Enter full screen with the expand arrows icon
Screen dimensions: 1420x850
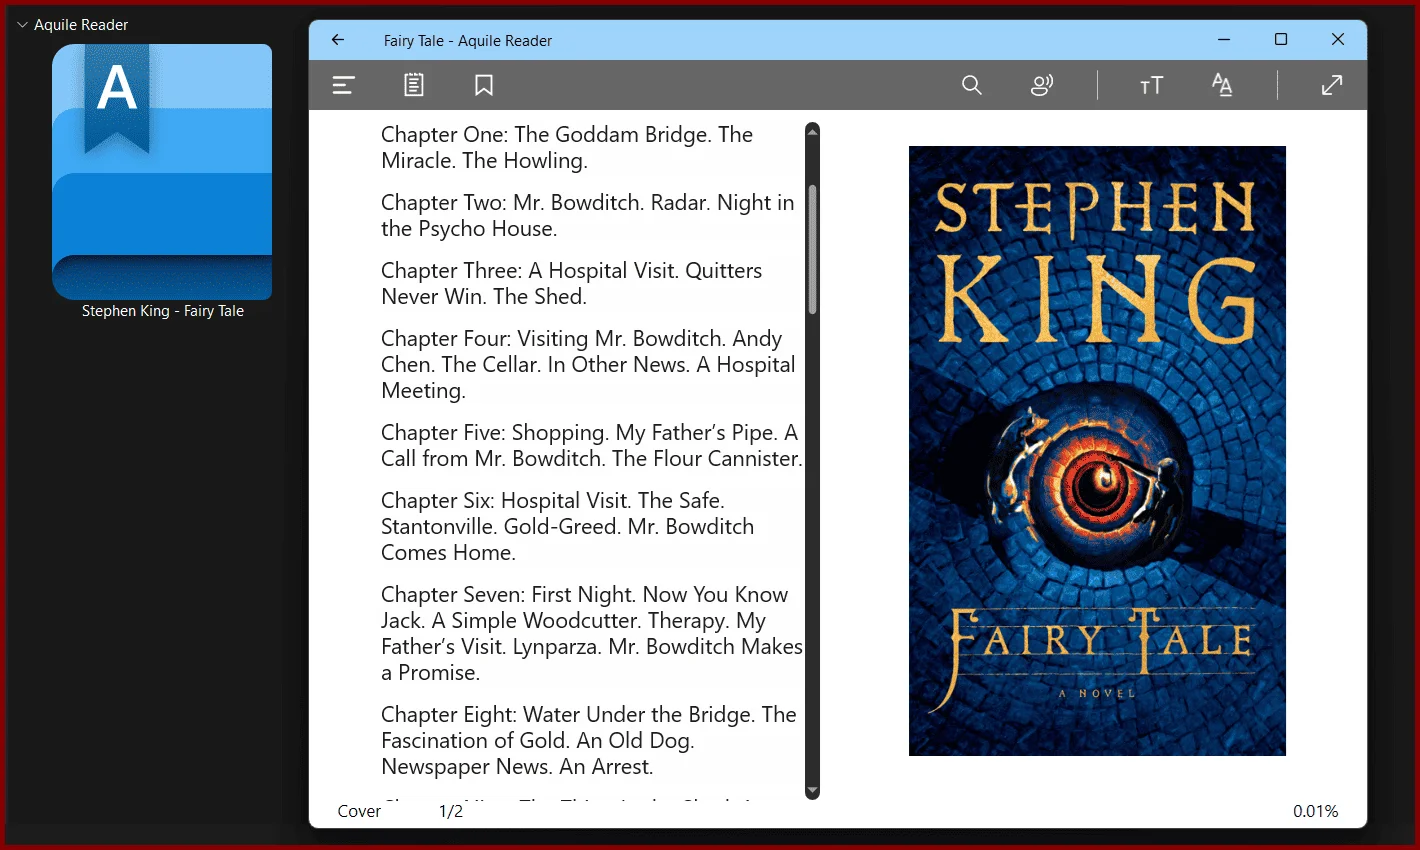click(1332, 86)
